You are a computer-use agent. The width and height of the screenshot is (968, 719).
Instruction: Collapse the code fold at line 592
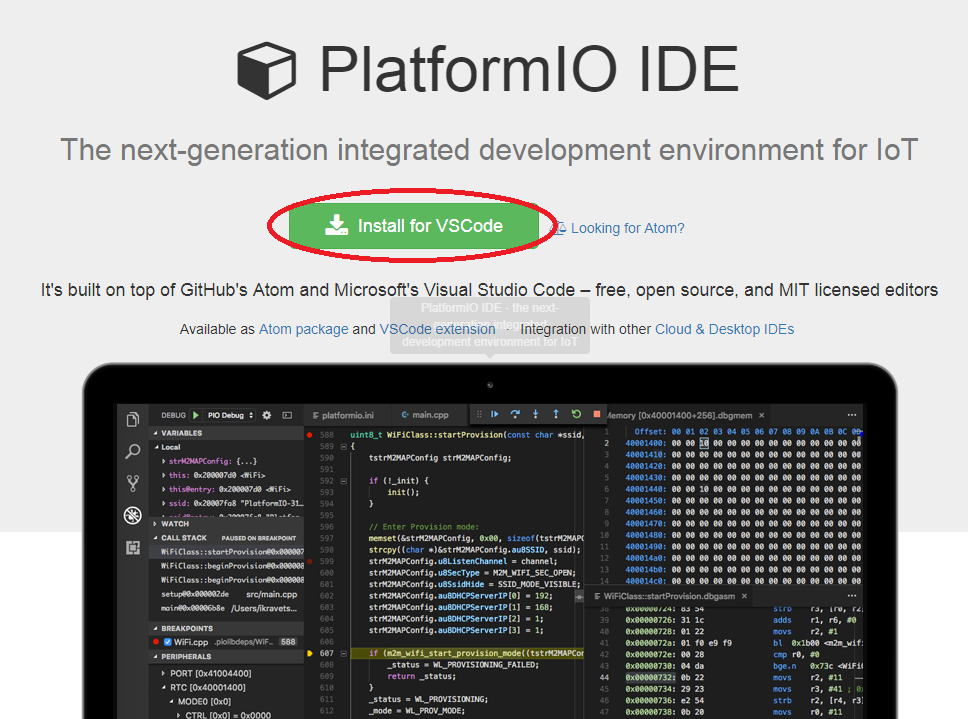[x=344, y=481]
